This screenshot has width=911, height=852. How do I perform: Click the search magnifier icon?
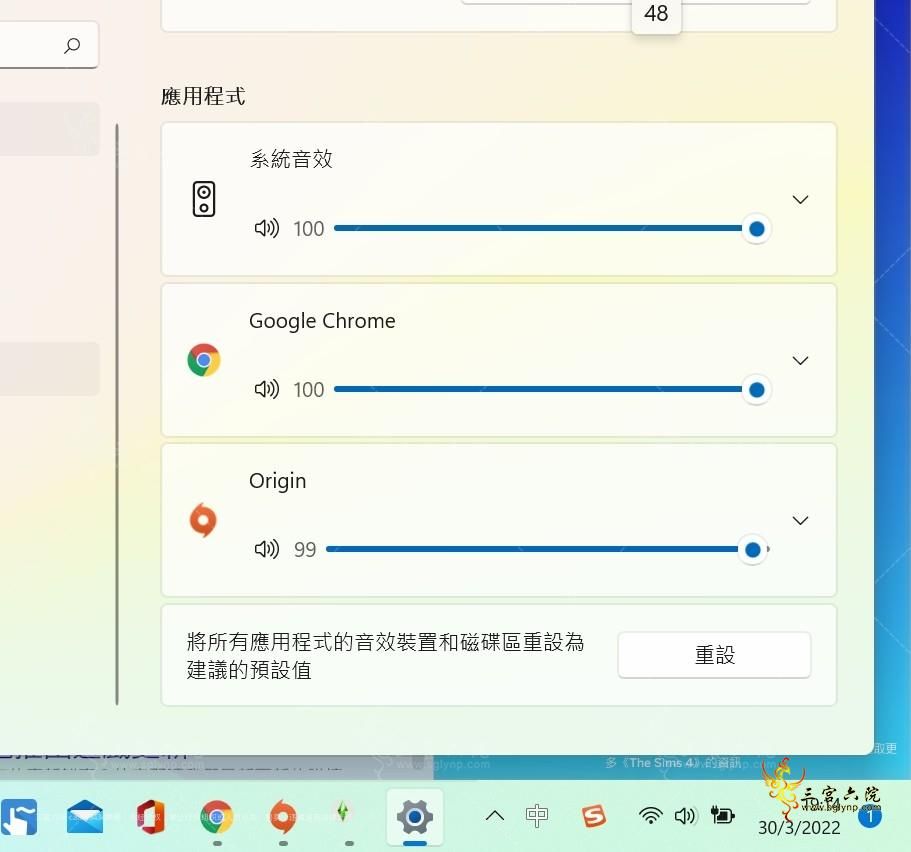coord(72,45)
